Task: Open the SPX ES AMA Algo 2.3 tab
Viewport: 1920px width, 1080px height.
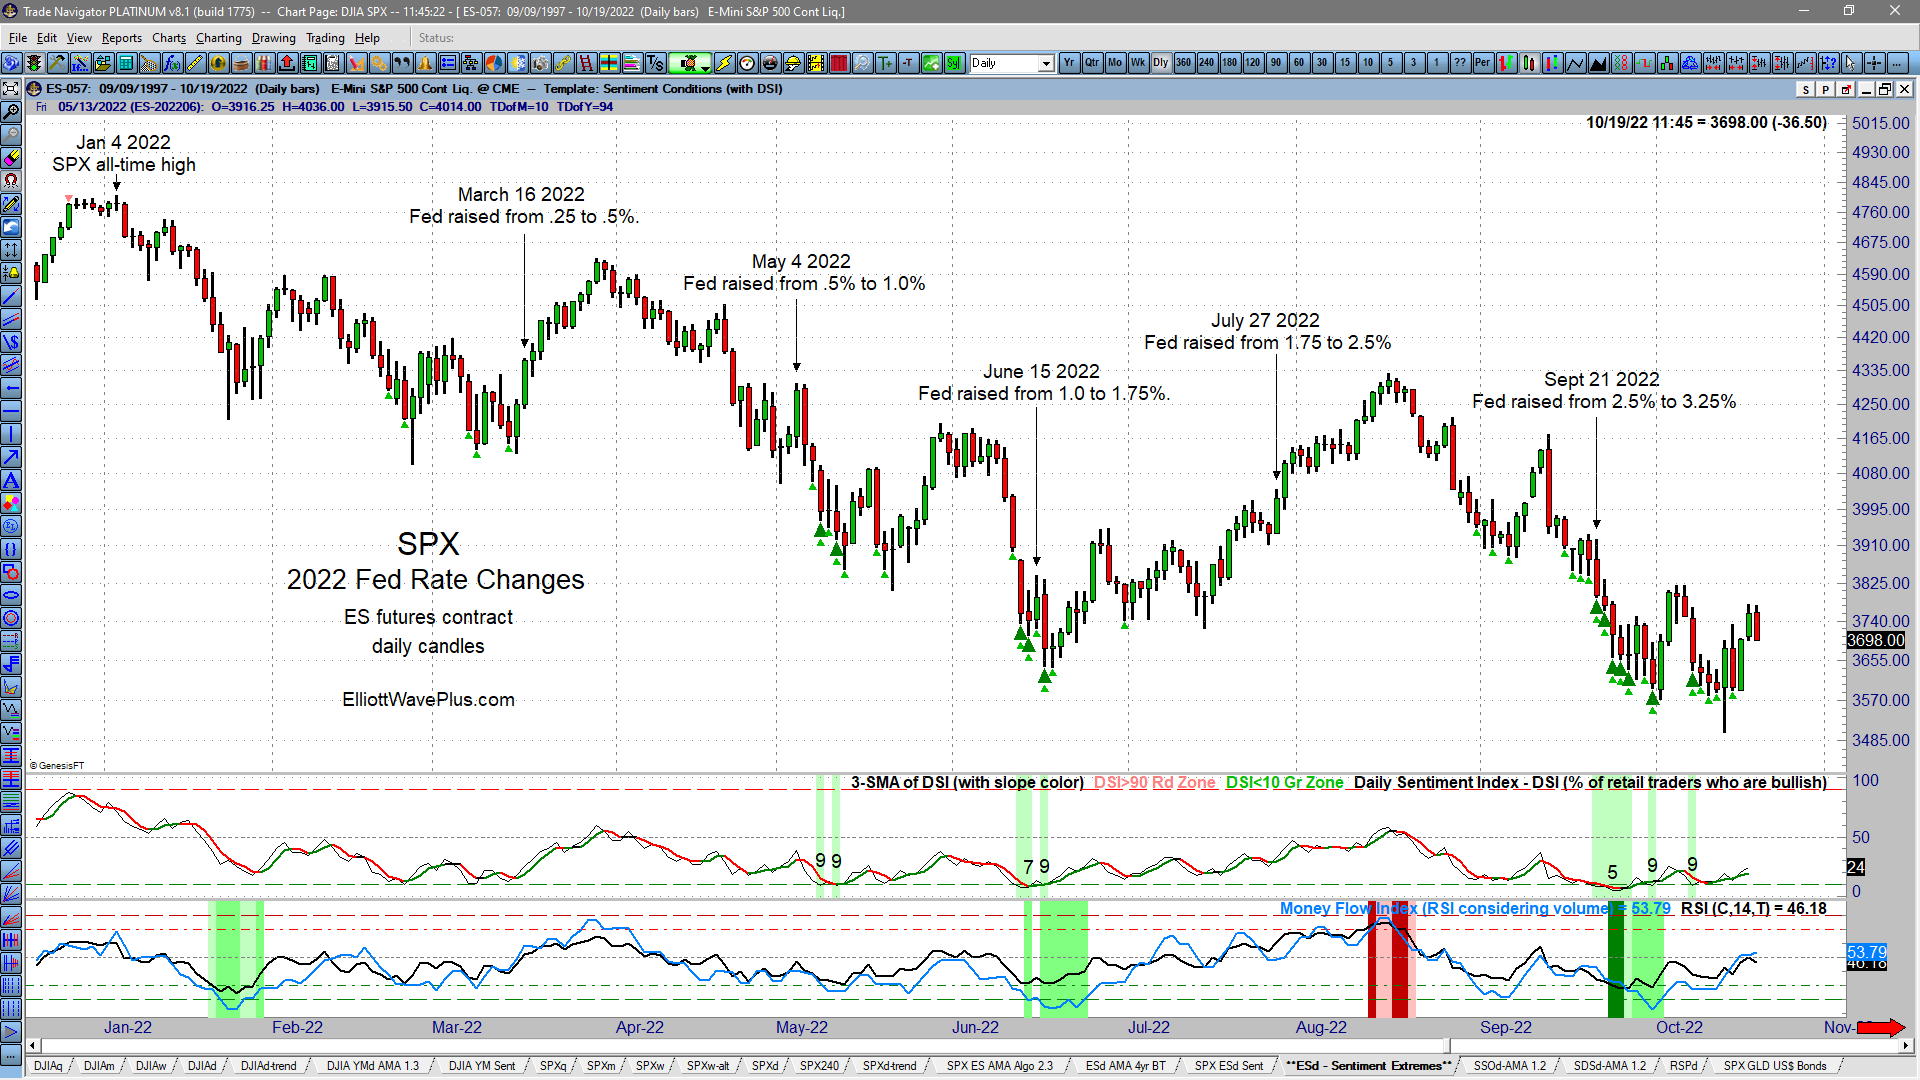Action: pos(1000,1066)
